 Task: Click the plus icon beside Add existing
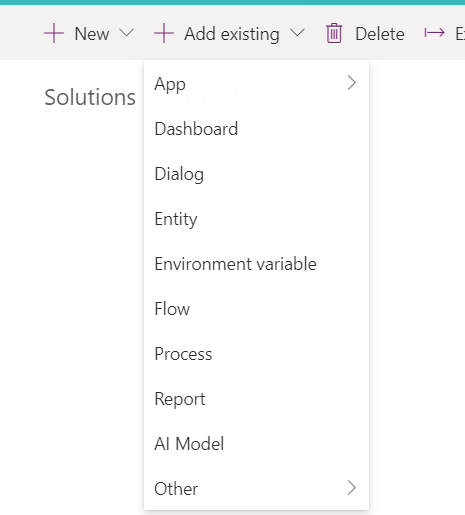[x=164, y=33]
